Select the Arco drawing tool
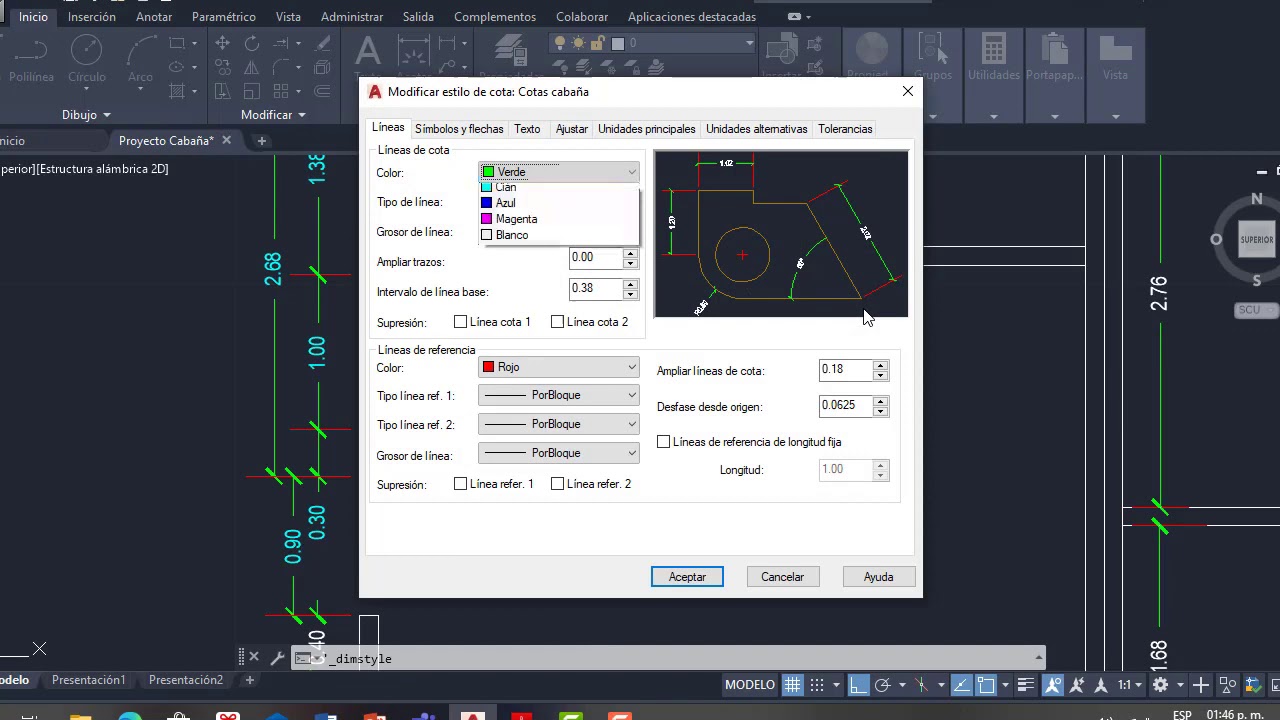1280x720 pixels. (x=141, y=60)
